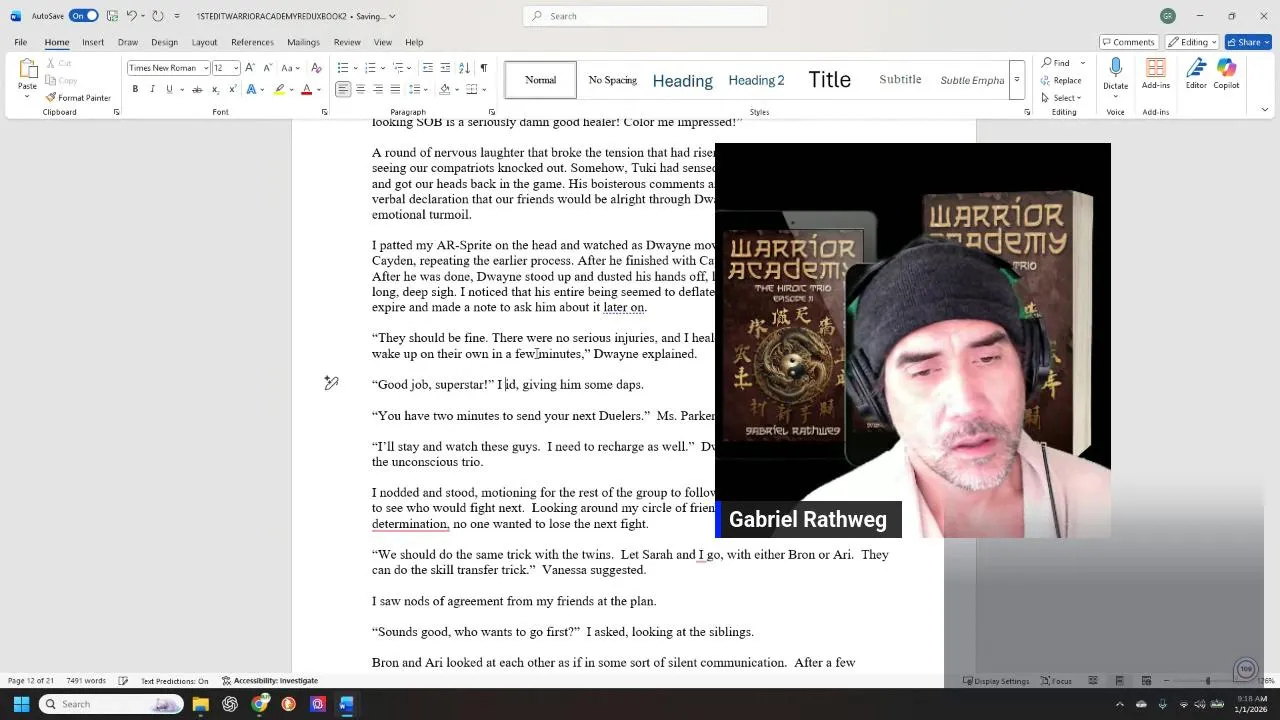Apply the Subtitle style

(900, 80)
